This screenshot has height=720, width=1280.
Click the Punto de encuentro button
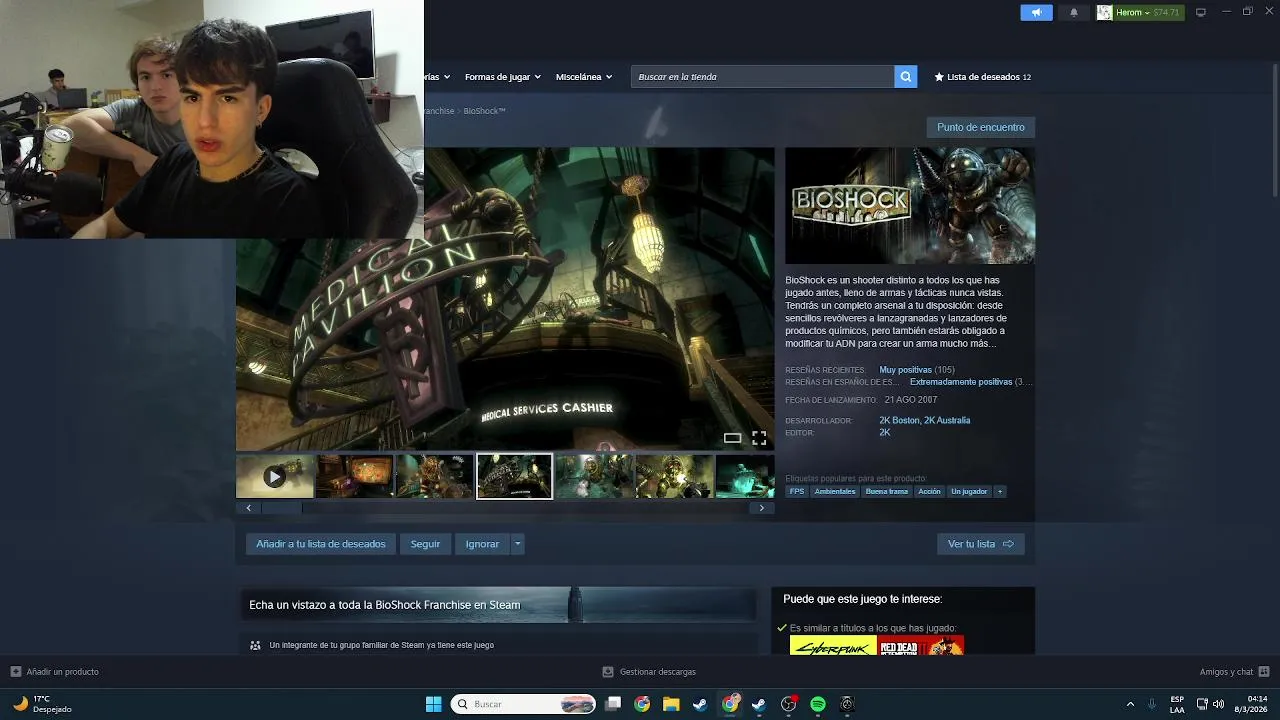point(980,127)
